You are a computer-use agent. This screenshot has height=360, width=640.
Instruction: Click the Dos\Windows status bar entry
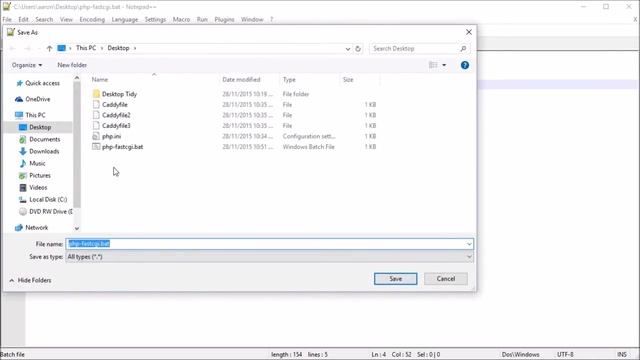pos(520,354)
